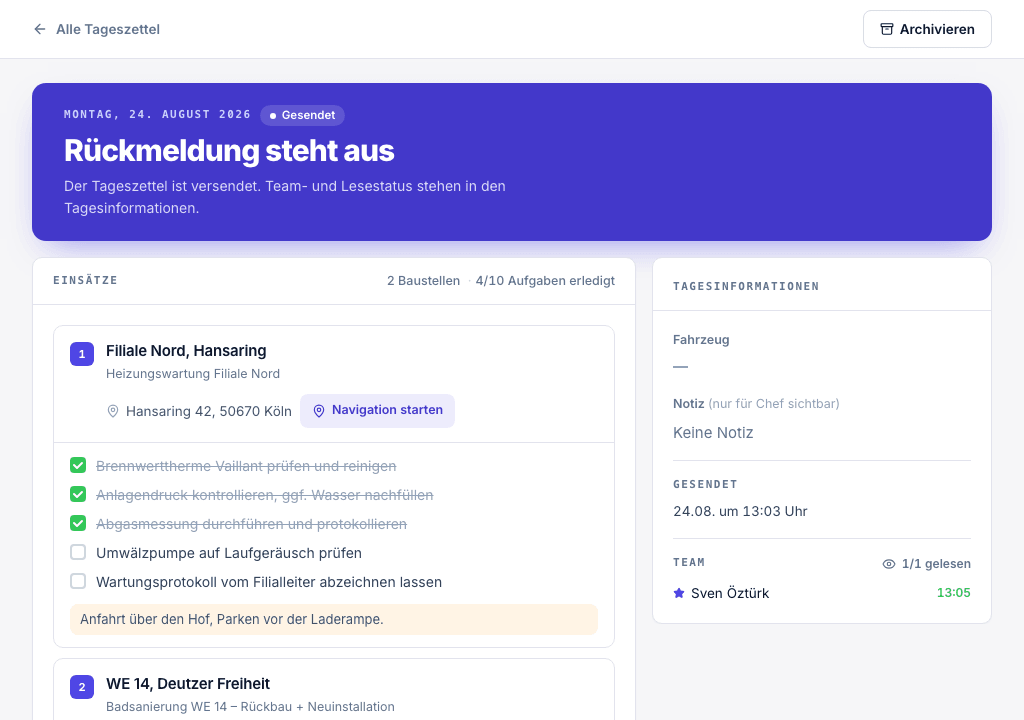Click the 1/1 gelesen status

[x=936, y=564]
